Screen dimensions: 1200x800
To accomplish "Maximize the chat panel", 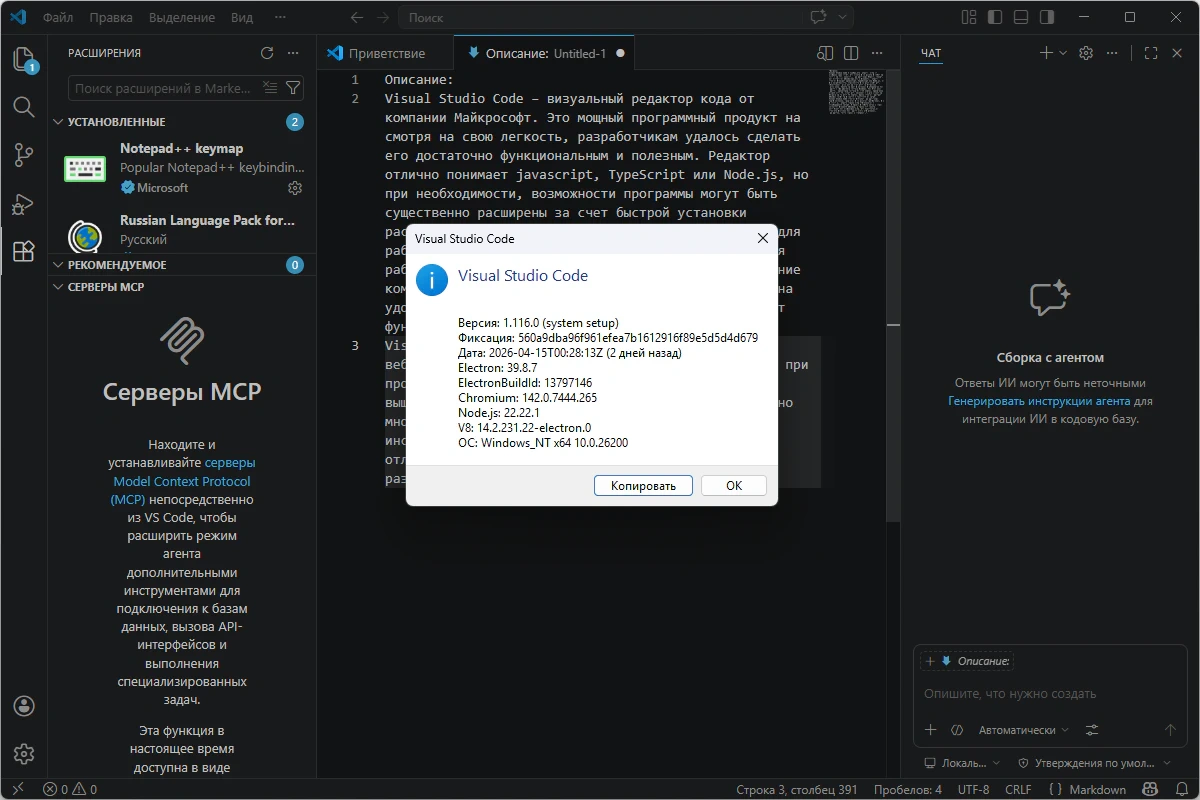I will pos(1151,53).
